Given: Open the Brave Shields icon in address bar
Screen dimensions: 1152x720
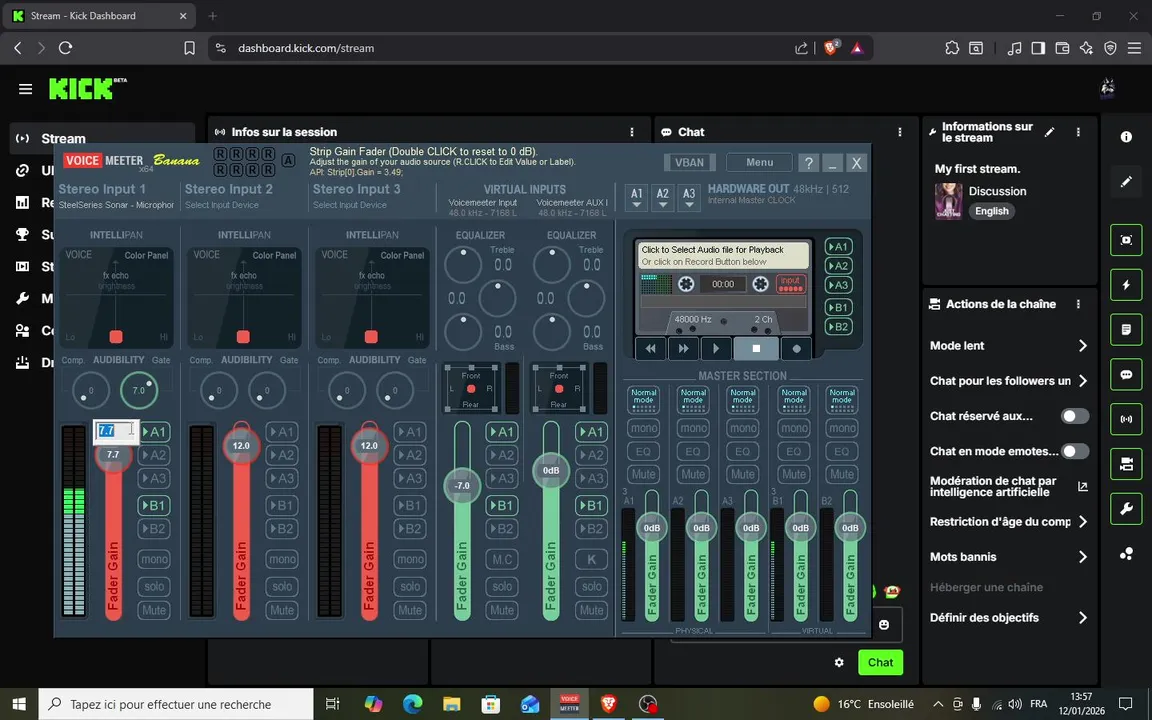Looking at the screenshot, I should click(x=832, y=48).
